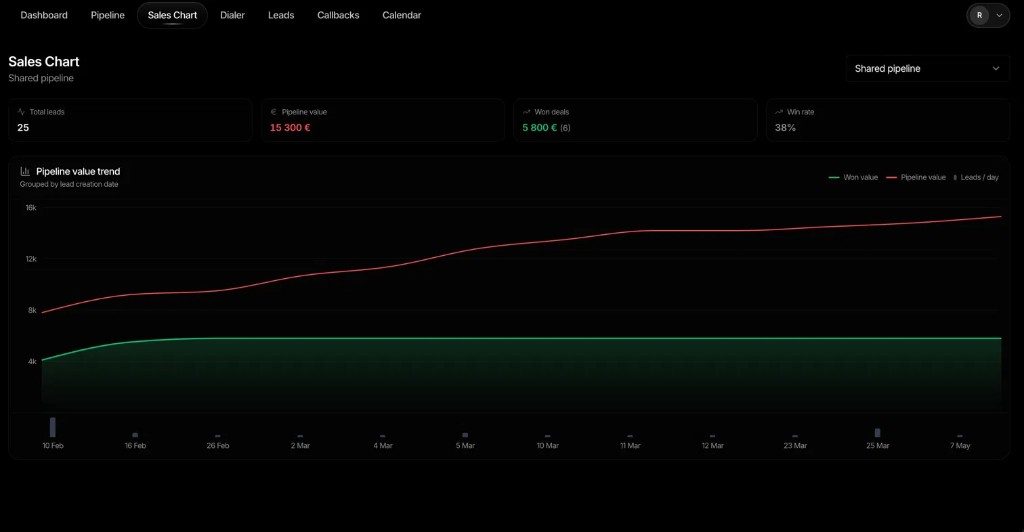1024x532 pixels.
Task: Click the 2 Mar axis label
Action: tap(300, 446)
